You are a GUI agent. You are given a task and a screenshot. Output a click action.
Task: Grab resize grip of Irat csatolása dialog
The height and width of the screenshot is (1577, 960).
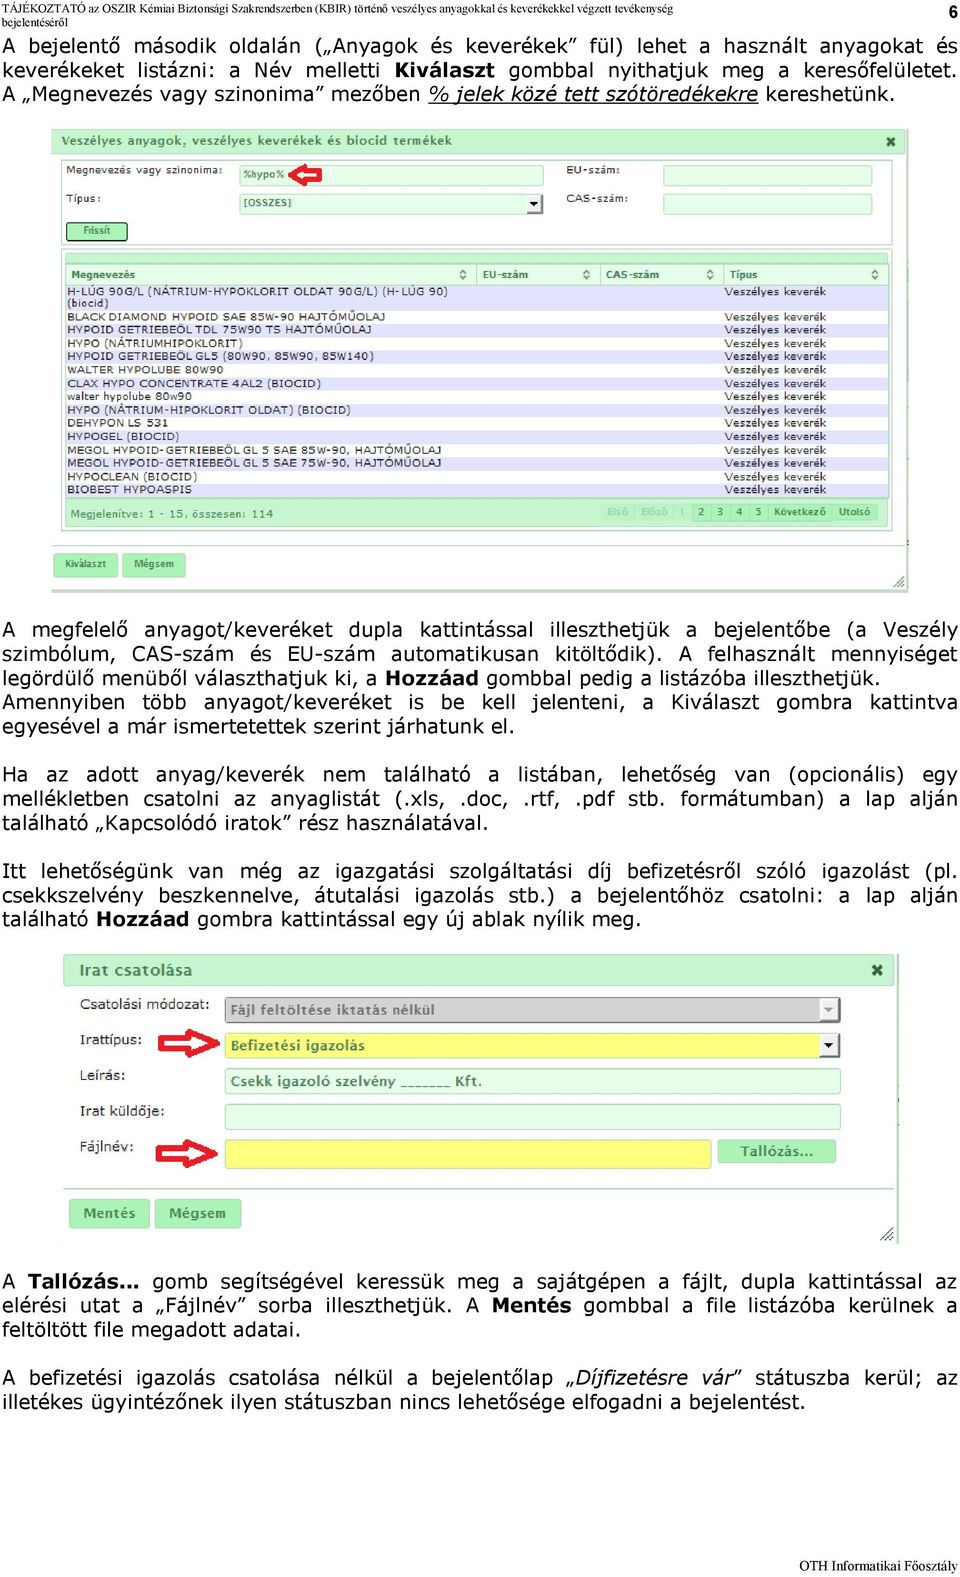pyautogui.click(x=887, y=1235)
